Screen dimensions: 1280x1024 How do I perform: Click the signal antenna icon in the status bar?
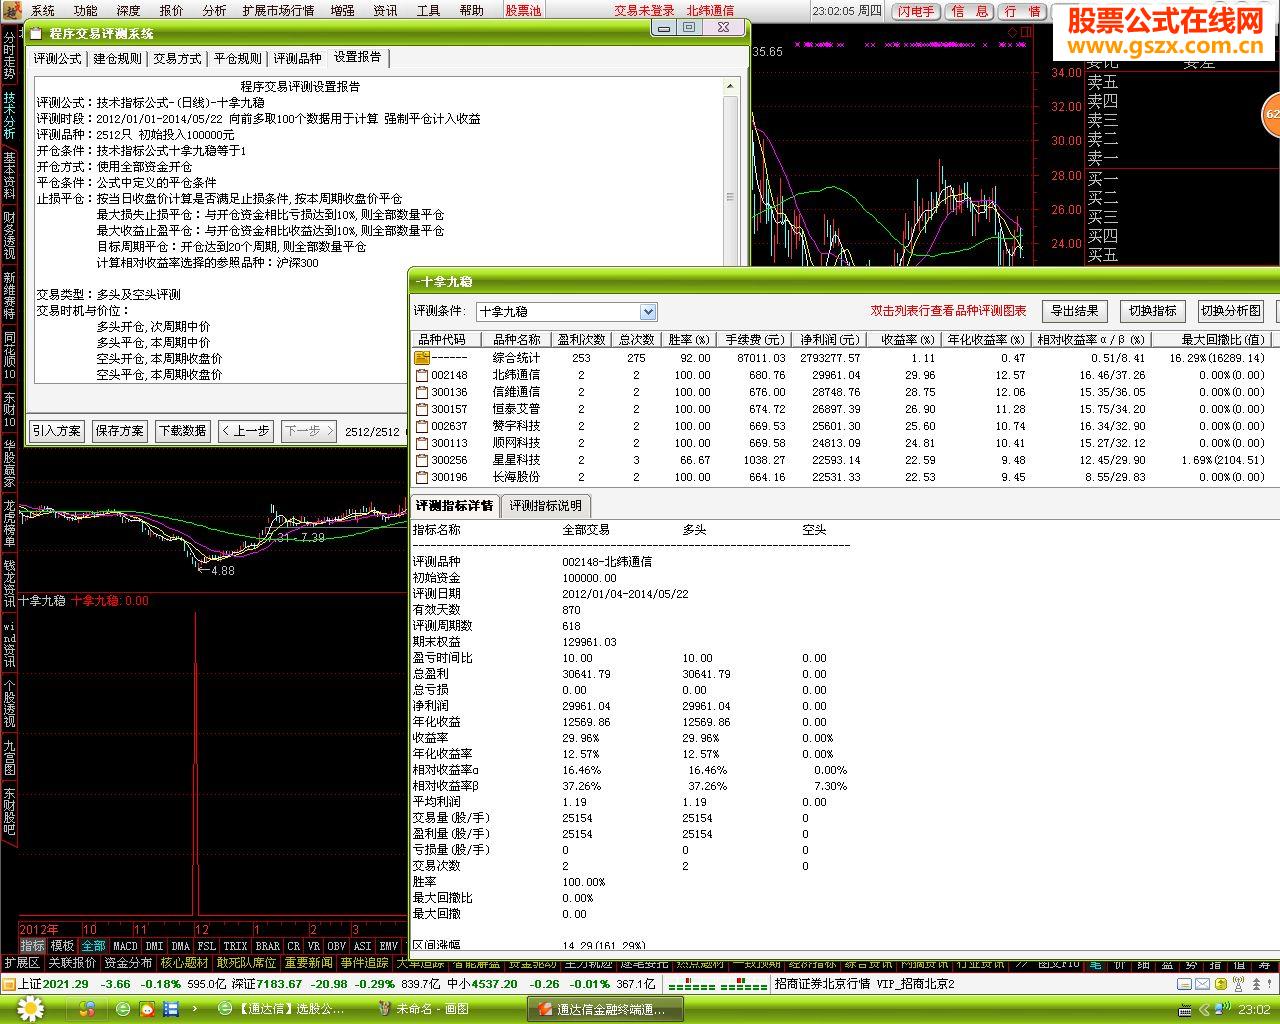[x=1238, y=984]
